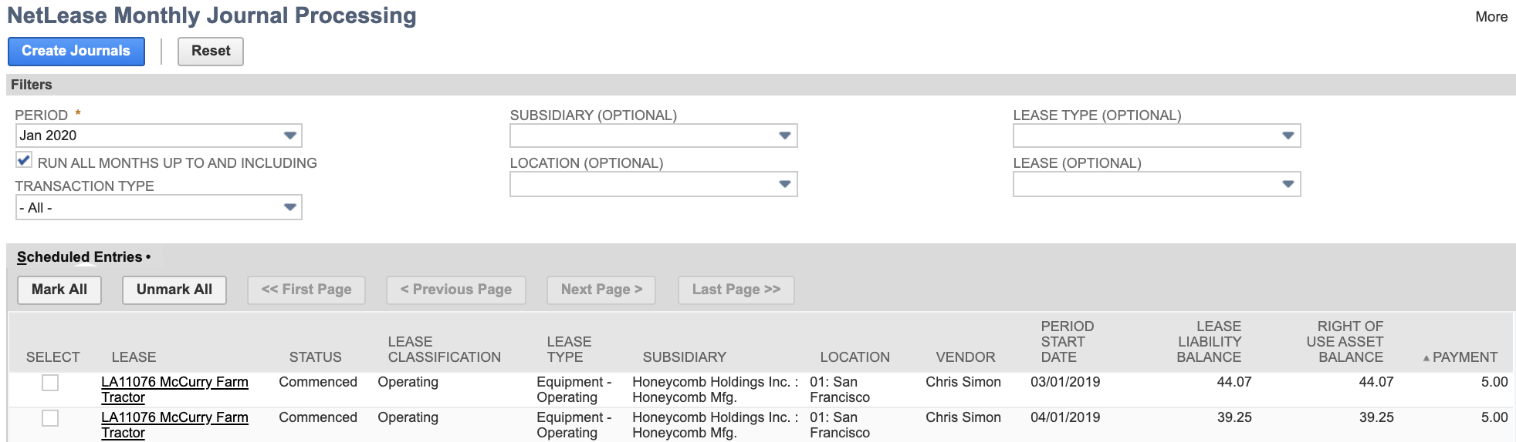Open the More menu
Image resolution: width=1516 pixels, height=442 pixels.
[1491, 16]
